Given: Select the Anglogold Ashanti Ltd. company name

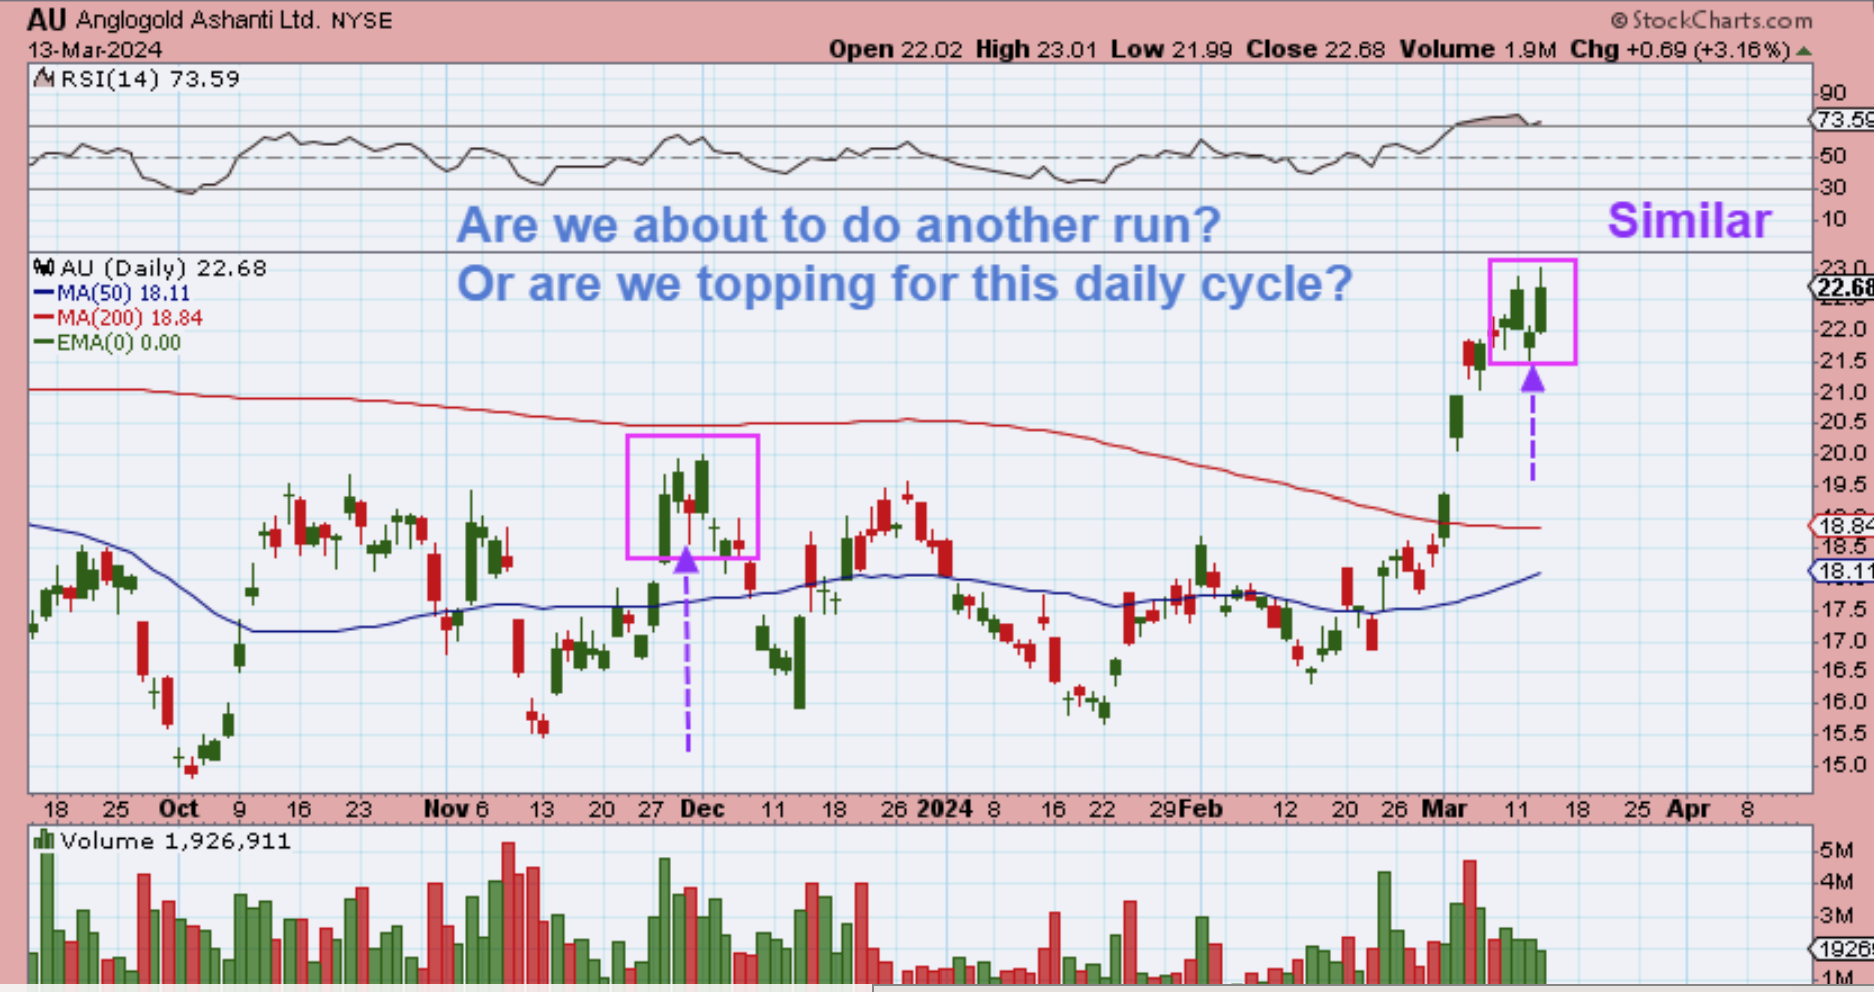Looking at the screenshot, I should [198, 20].
